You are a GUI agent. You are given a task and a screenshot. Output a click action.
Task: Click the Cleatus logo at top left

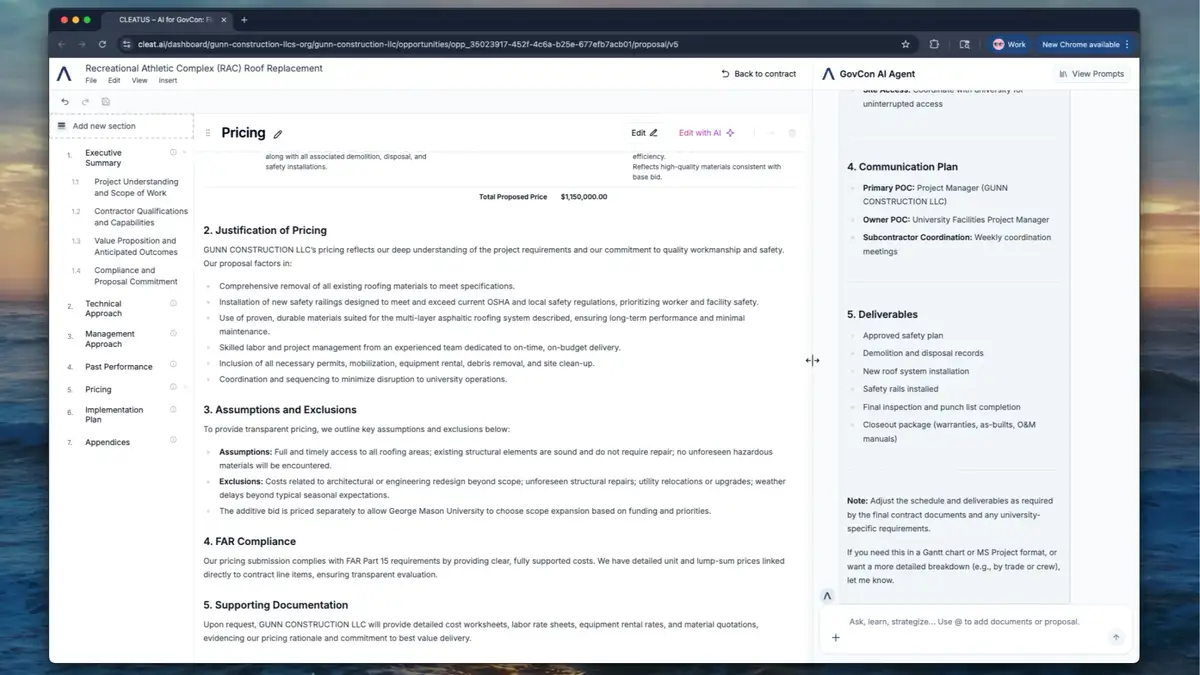[65, 74]
